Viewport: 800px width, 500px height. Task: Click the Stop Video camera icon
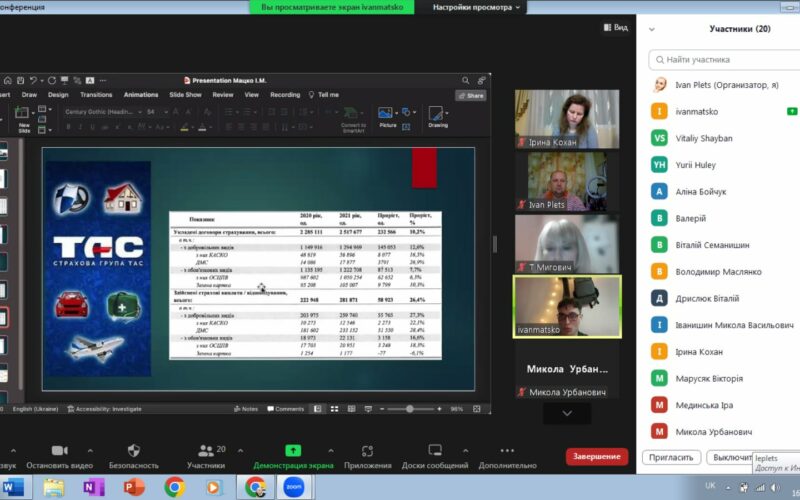tap(59, 451)
